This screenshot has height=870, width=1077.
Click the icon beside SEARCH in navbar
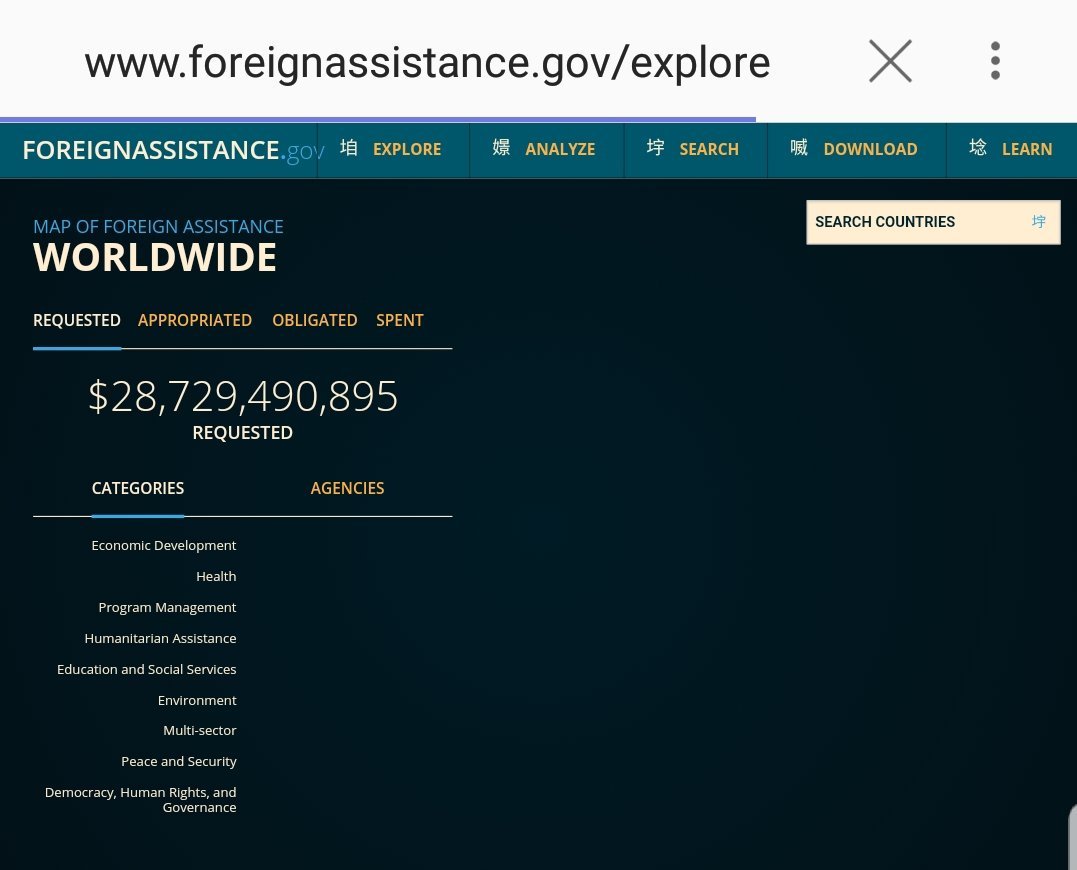click(655, 148)
